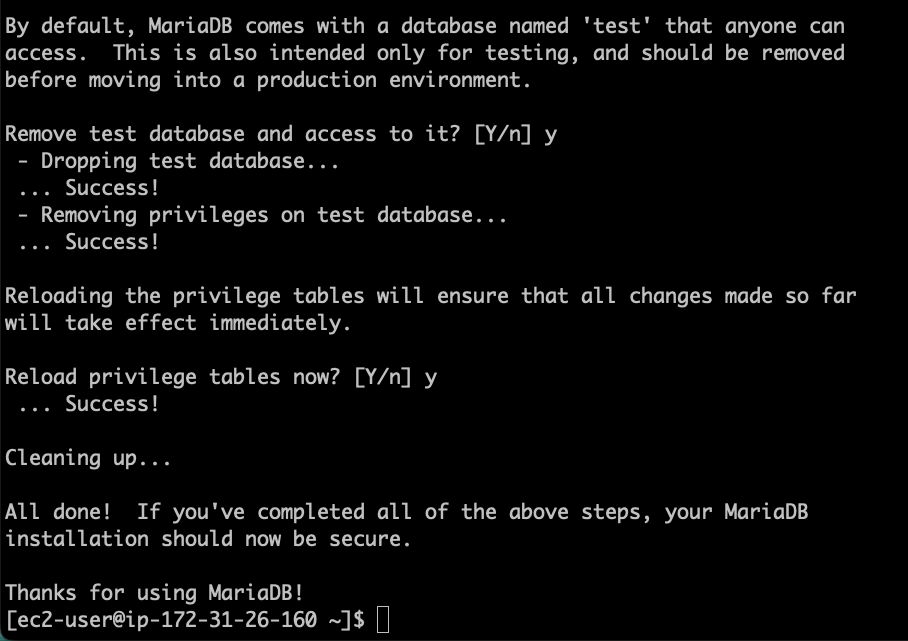The image size is (908, 641).
Task: Click the terminal cursor block at the prompt
Action: [x=382, y=620]
